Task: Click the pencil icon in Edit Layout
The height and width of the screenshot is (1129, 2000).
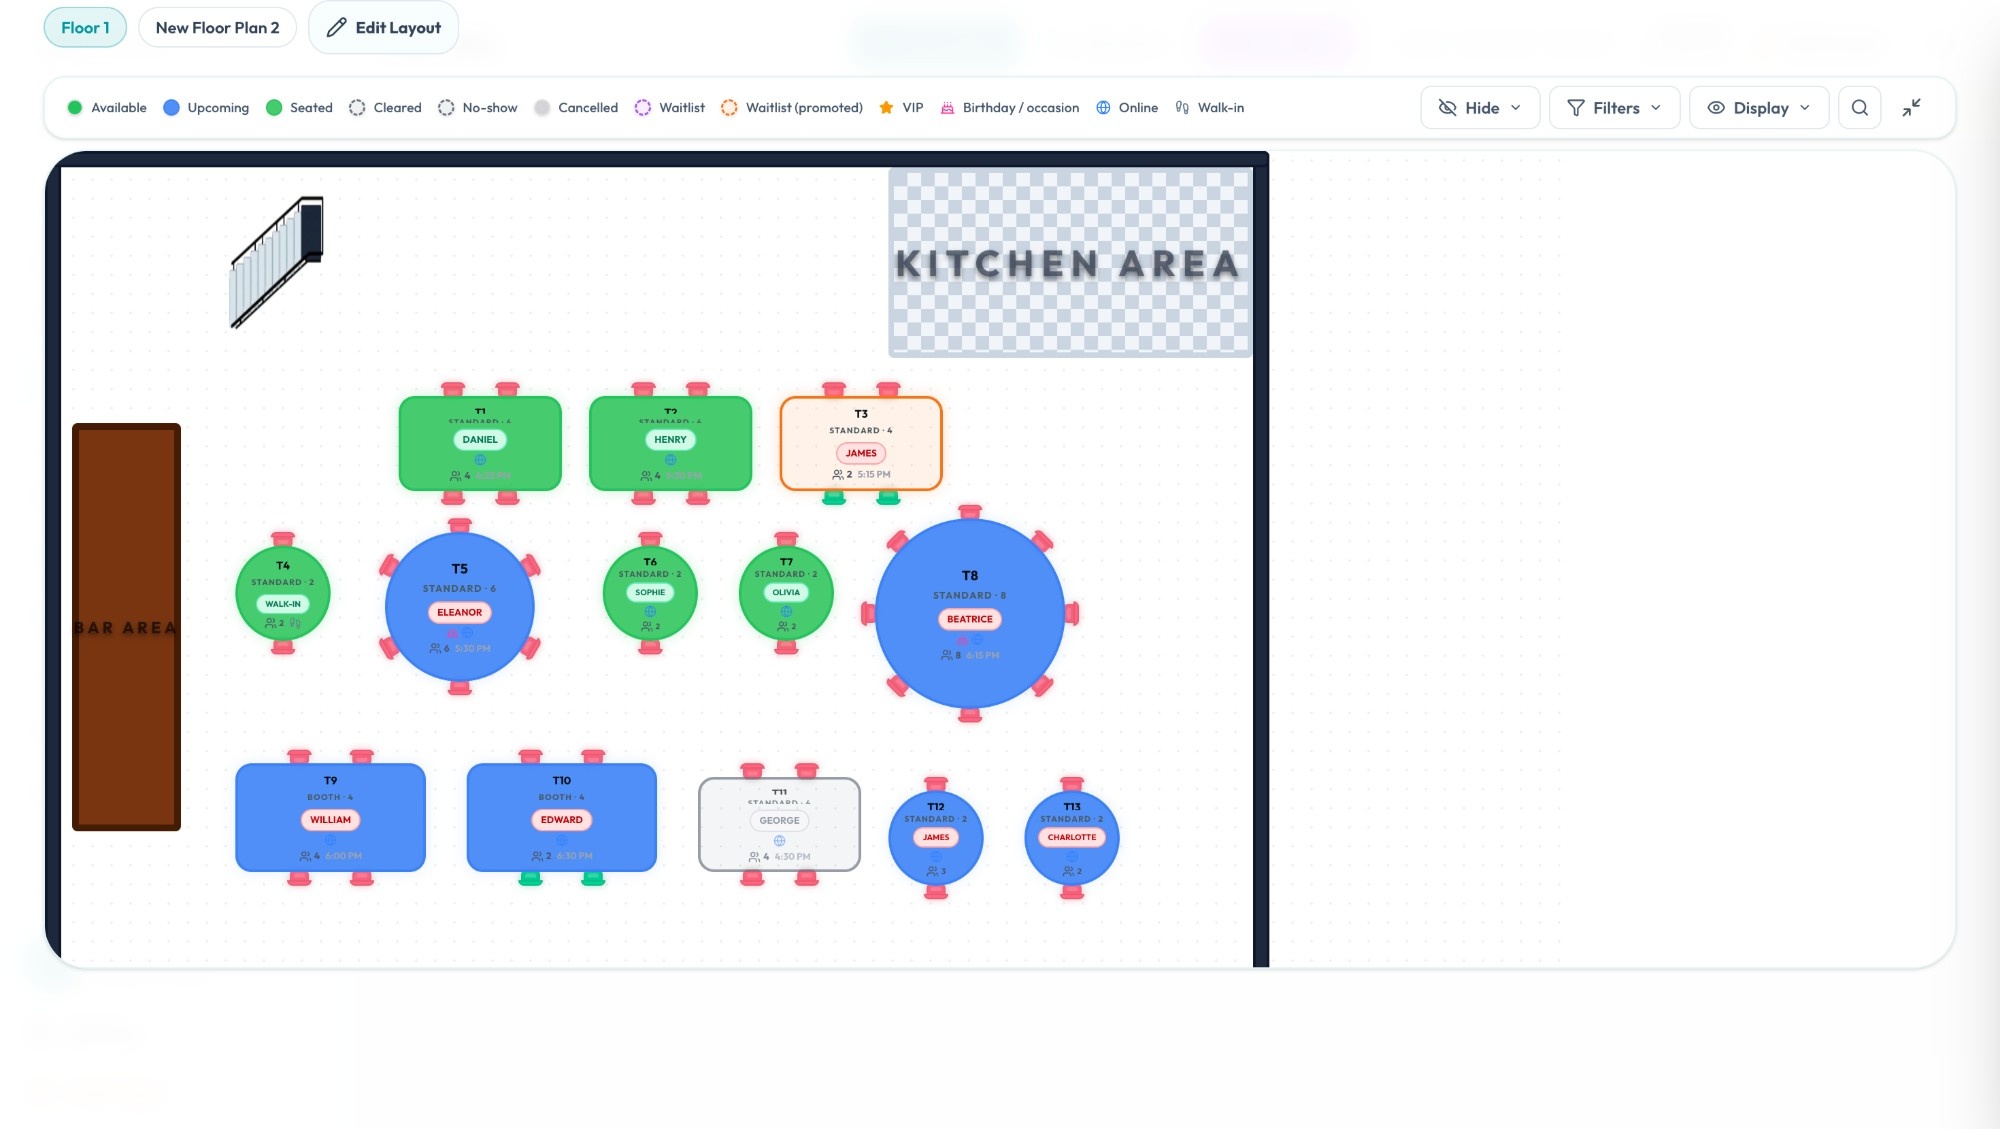Action: click(x=337, y=27)
